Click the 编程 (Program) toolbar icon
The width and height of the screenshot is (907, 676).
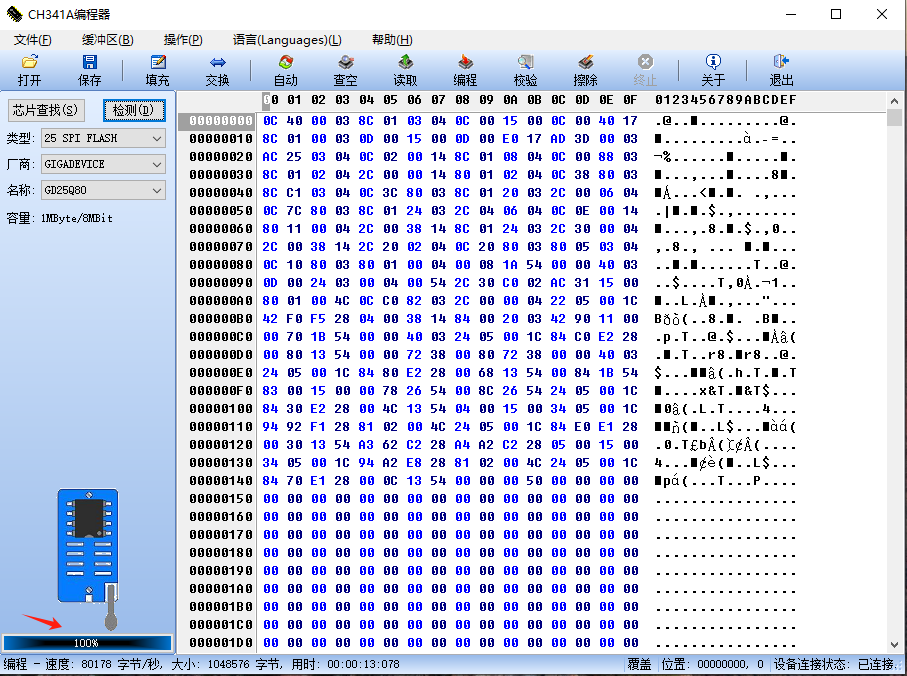[x=465, y=70]
